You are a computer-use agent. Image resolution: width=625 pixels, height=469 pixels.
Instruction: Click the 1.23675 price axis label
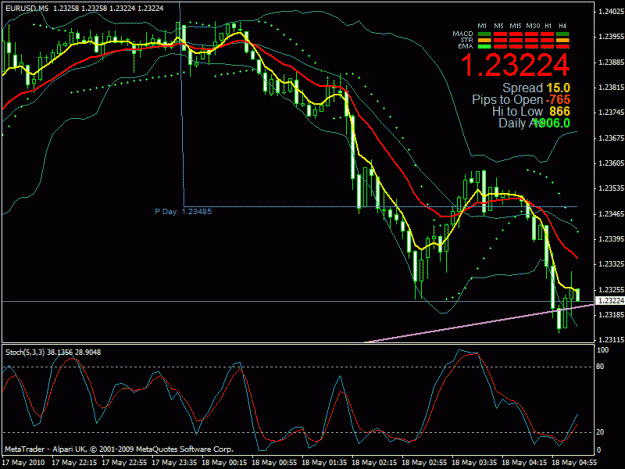[x=611, y=138]
